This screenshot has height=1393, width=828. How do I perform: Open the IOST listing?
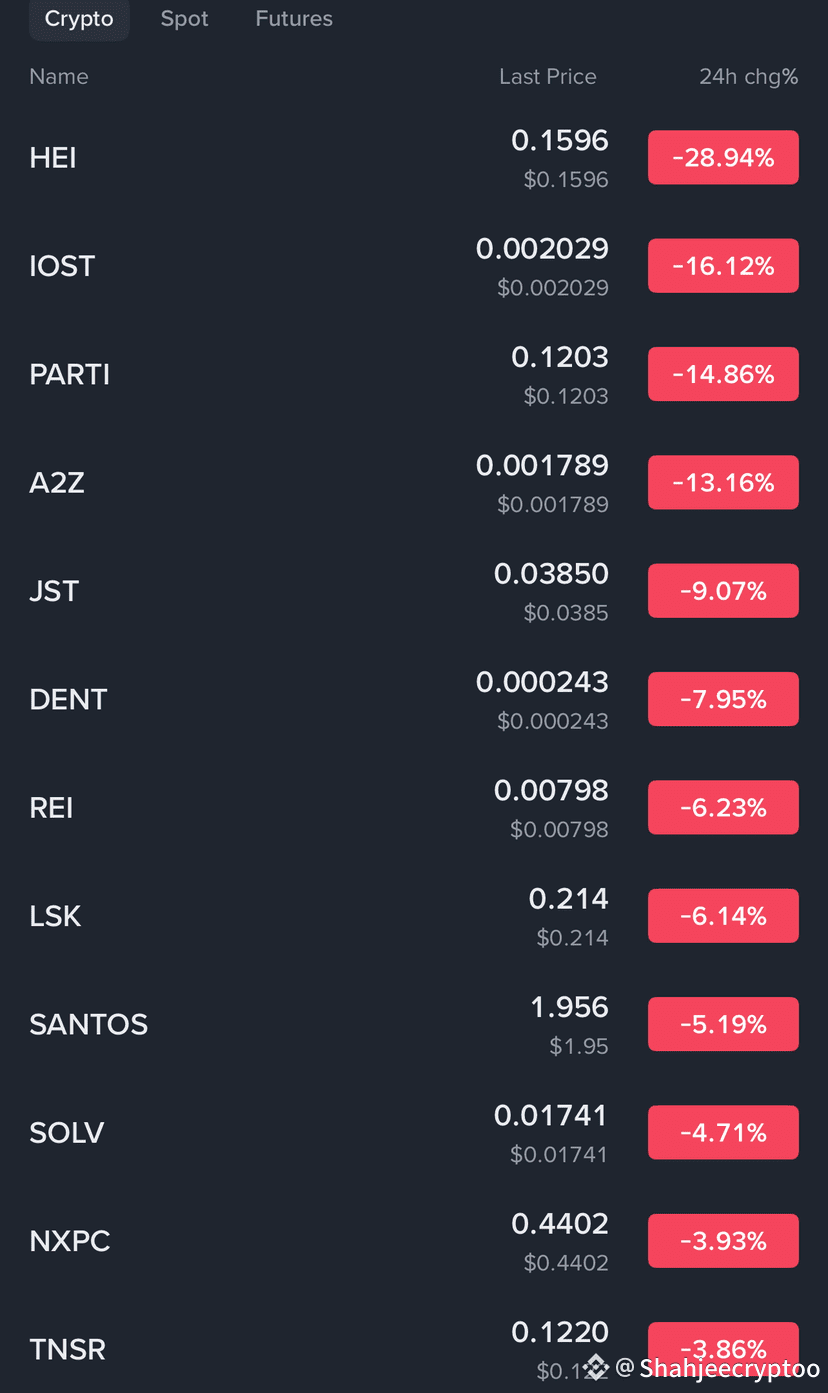pyautogui.click(x=414, y=266)
